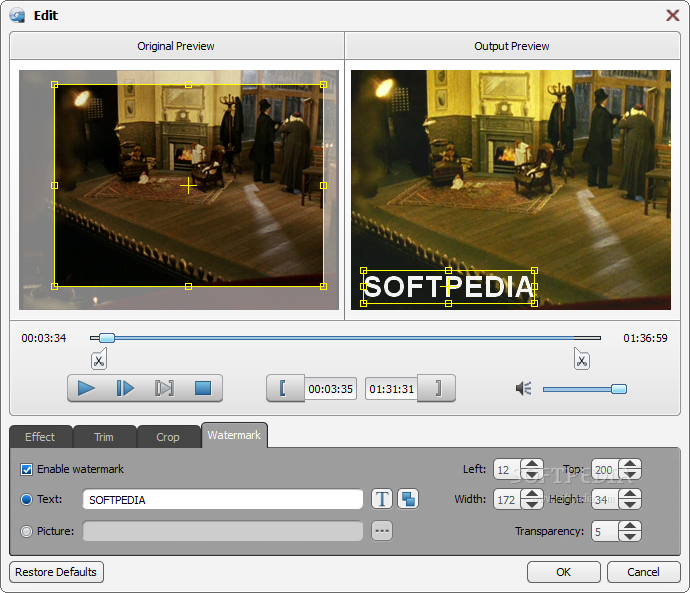Select right scissors trim marker

(x=582, y=359)
